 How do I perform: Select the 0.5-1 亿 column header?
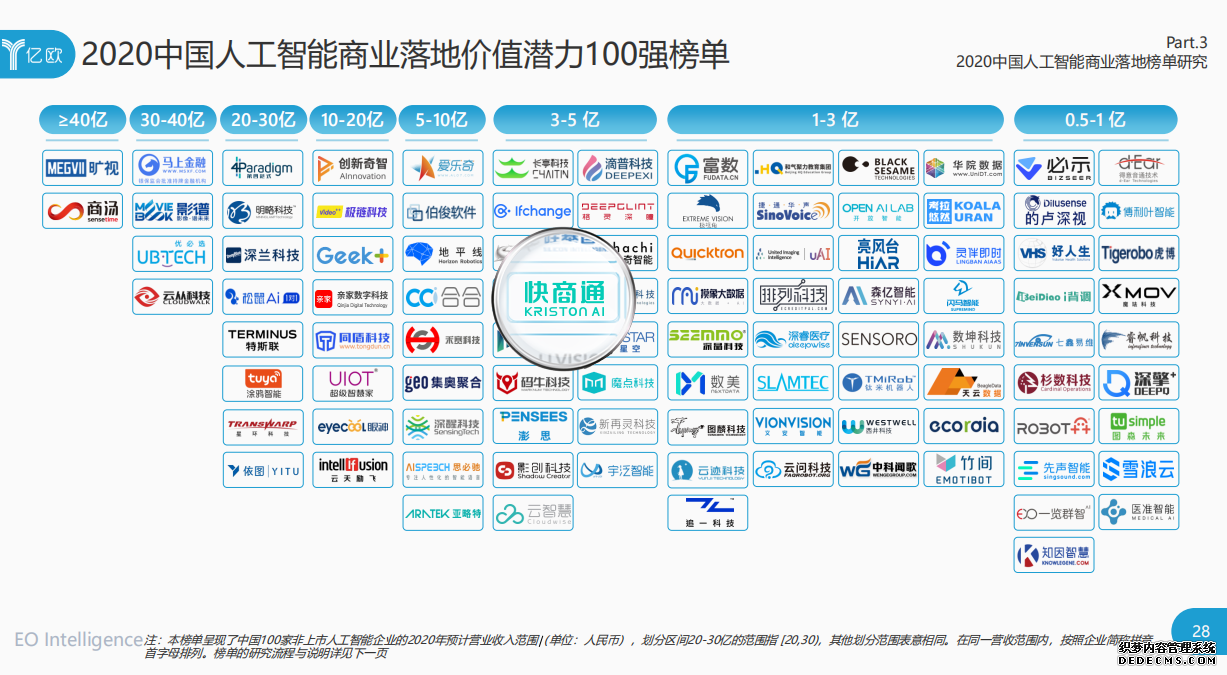(1096, 120)
